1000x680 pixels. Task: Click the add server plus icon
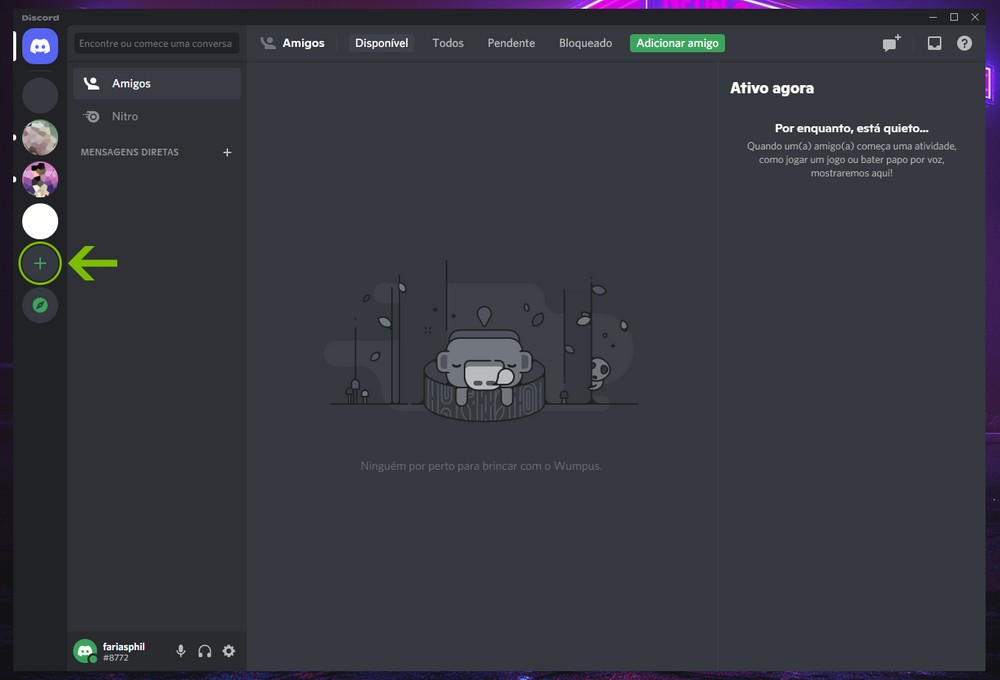coord(40,264)
